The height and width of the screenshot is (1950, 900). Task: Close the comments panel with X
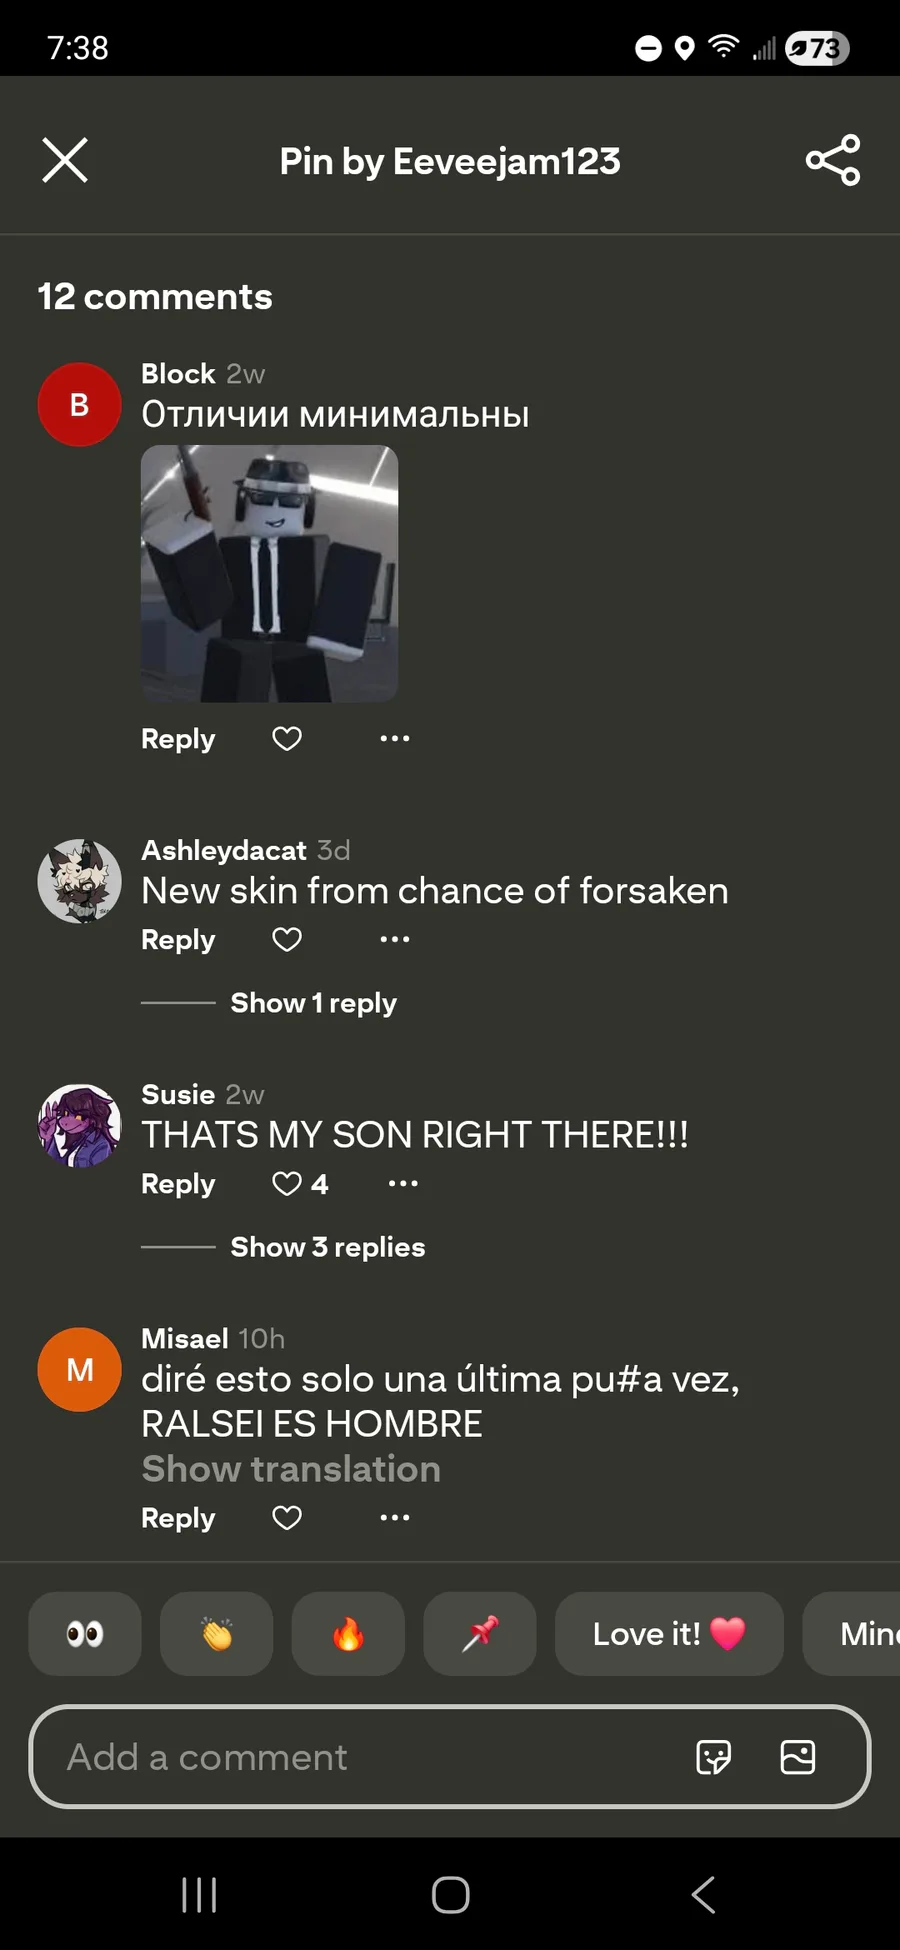(x=65, y=160)
